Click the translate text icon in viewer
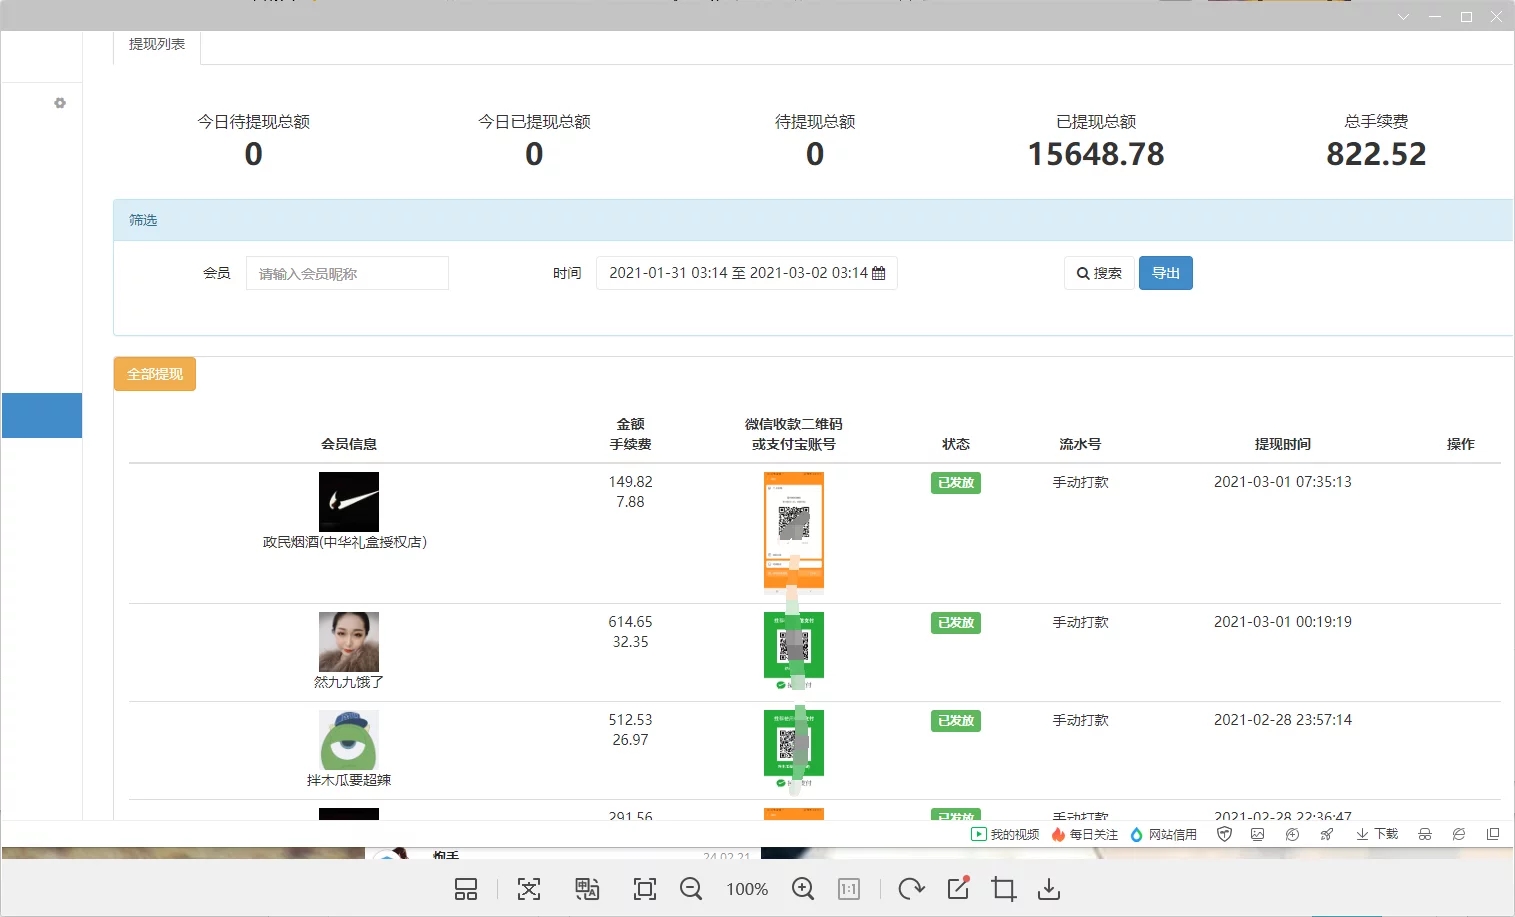1515x917 pixels. (587, 889)
